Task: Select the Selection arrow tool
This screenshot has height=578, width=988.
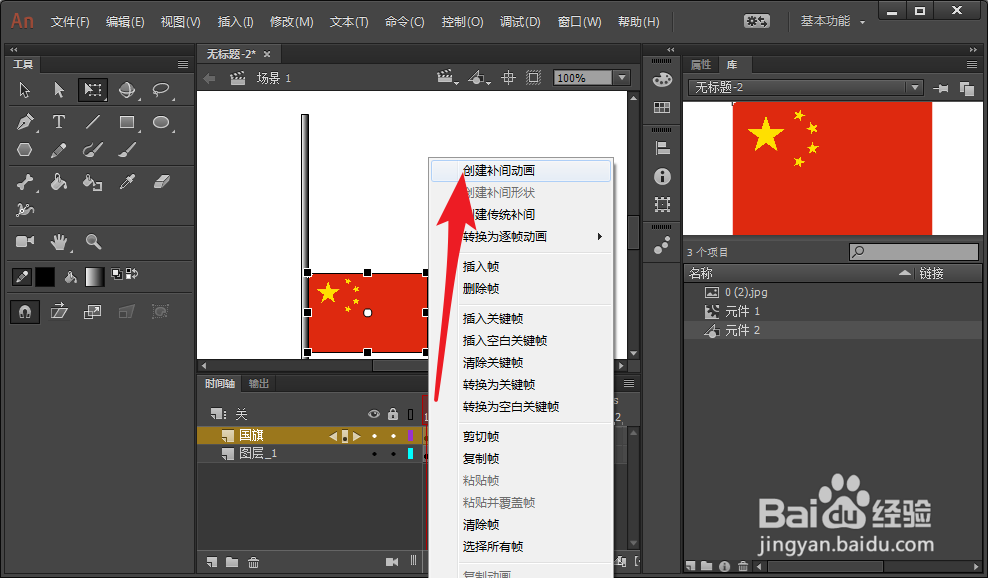Action: pos(25,90)
